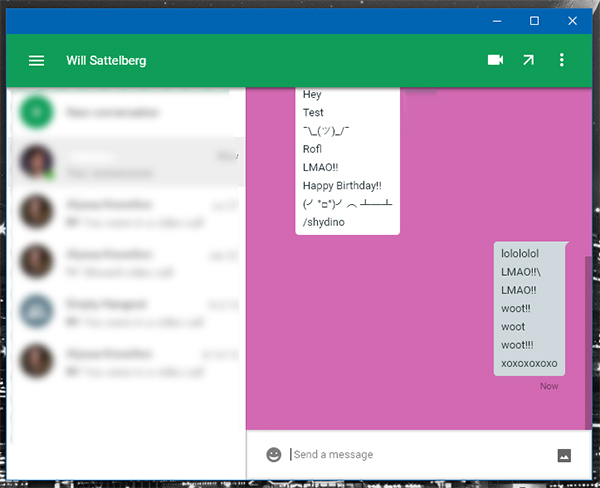600x488 pixels.
Task: Click the 'Now' timestamp under sent messages
Action: click(x=549, y=386)
